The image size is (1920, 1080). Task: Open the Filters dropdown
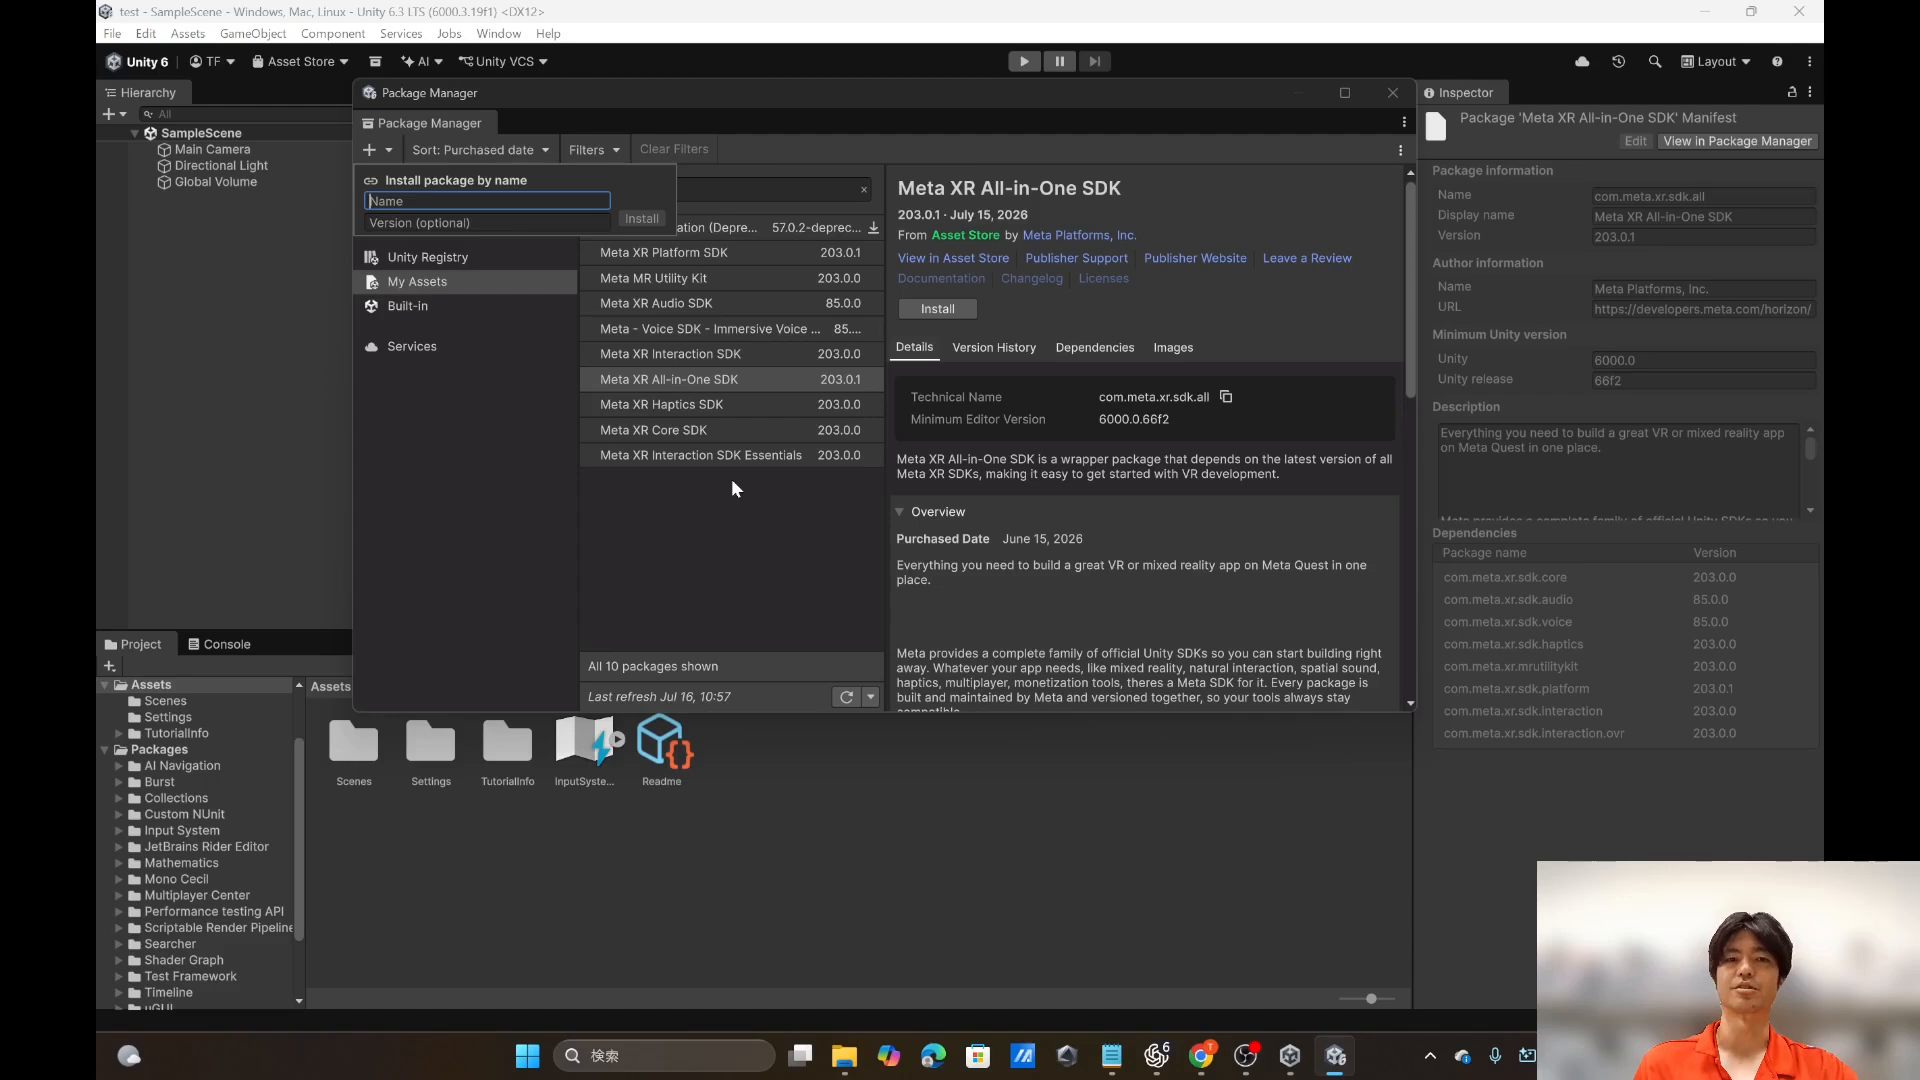(594, 150)
